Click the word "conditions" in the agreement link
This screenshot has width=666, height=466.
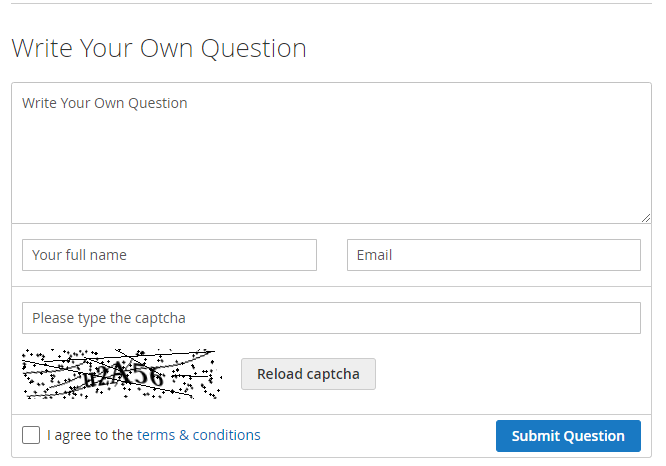pos(226,435)
